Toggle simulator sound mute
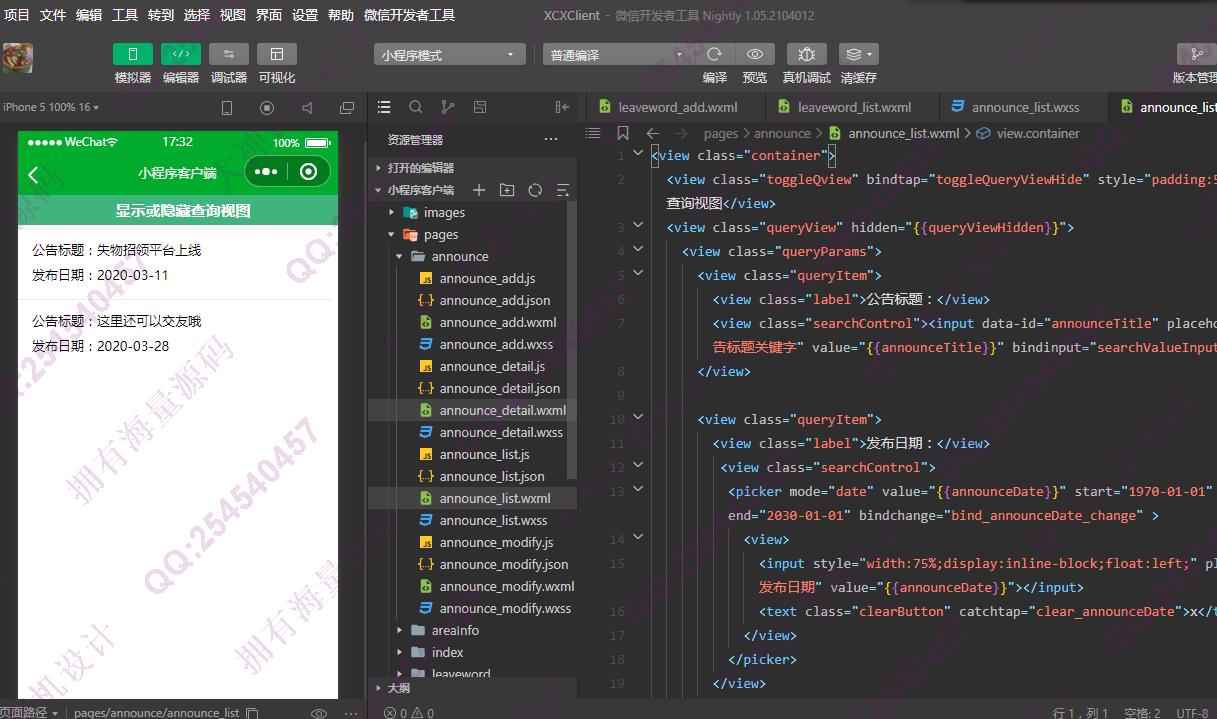1217x719 pixels. click(x=307, y=108)
